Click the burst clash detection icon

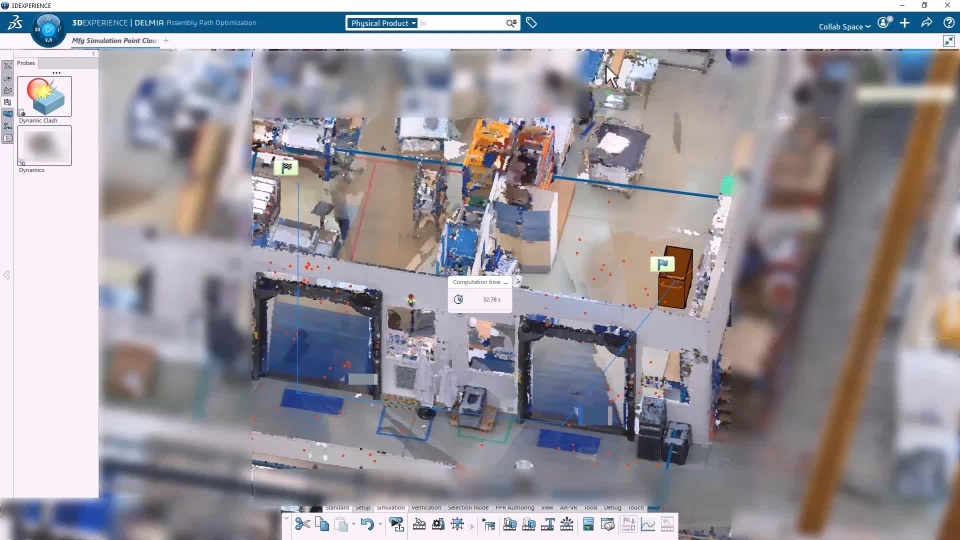pyautogui.click(x=567, y=524)
